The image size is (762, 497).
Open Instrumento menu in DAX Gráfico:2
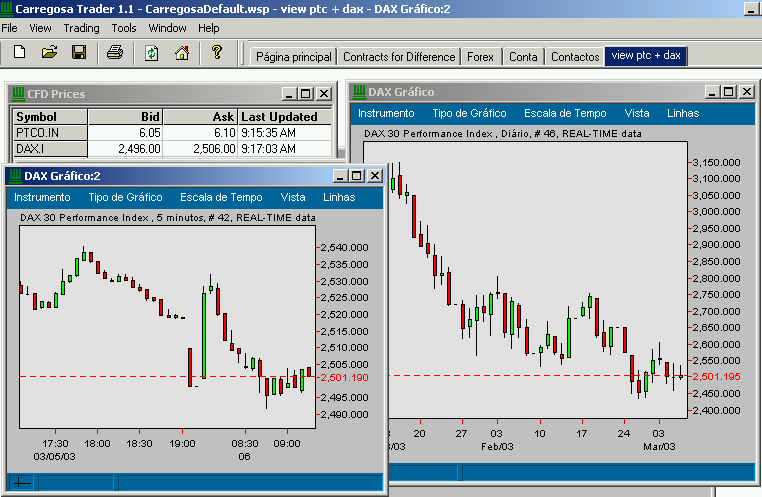tap(42, 197)
